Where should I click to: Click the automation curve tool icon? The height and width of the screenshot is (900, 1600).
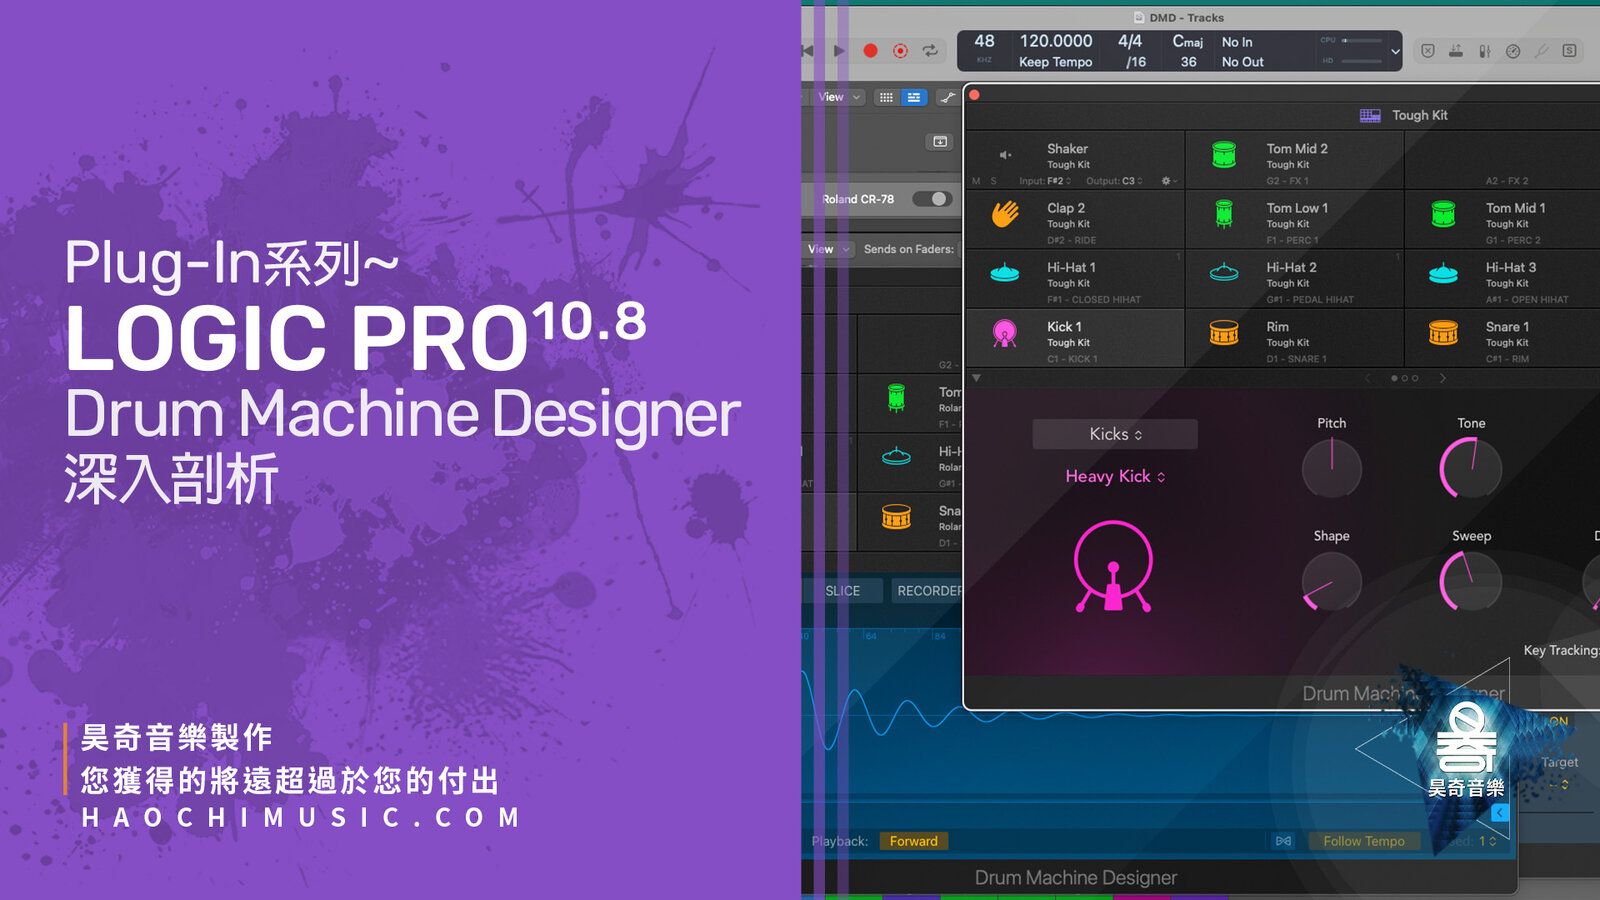tap(946, 97)
